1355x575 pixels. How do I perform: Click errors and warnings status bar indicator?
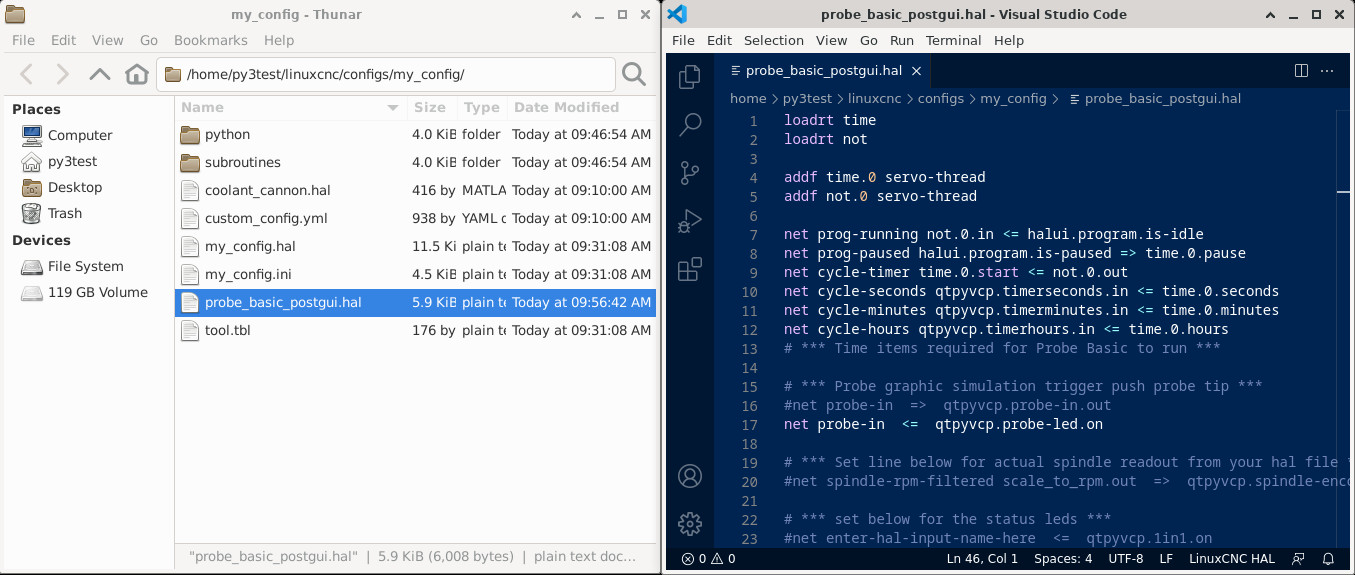click(x=708, y=559)
